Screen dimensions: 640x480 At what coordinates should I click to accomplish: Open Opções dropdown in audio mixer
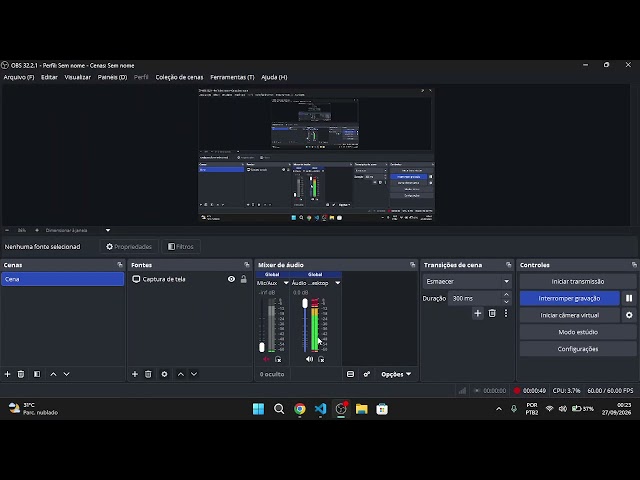point(396,374)
